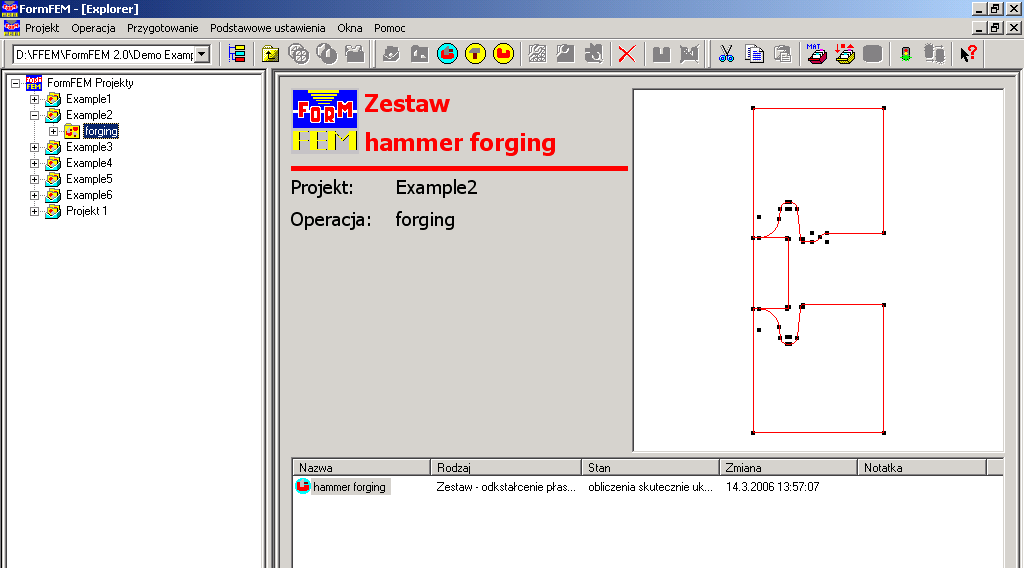Click the red X delete icon
This screenshot has height=568, width=1024.
[x=627, y=54]
